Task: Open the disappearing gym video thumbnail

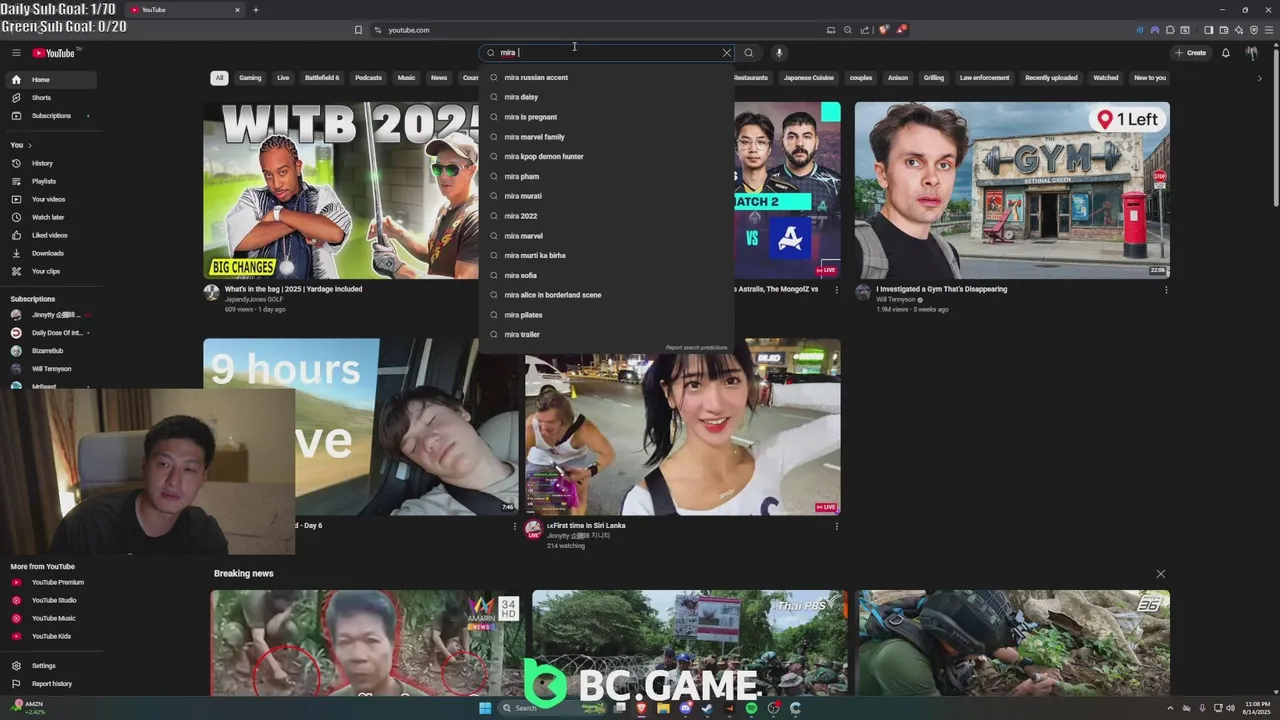Action: coord(1012,190)
